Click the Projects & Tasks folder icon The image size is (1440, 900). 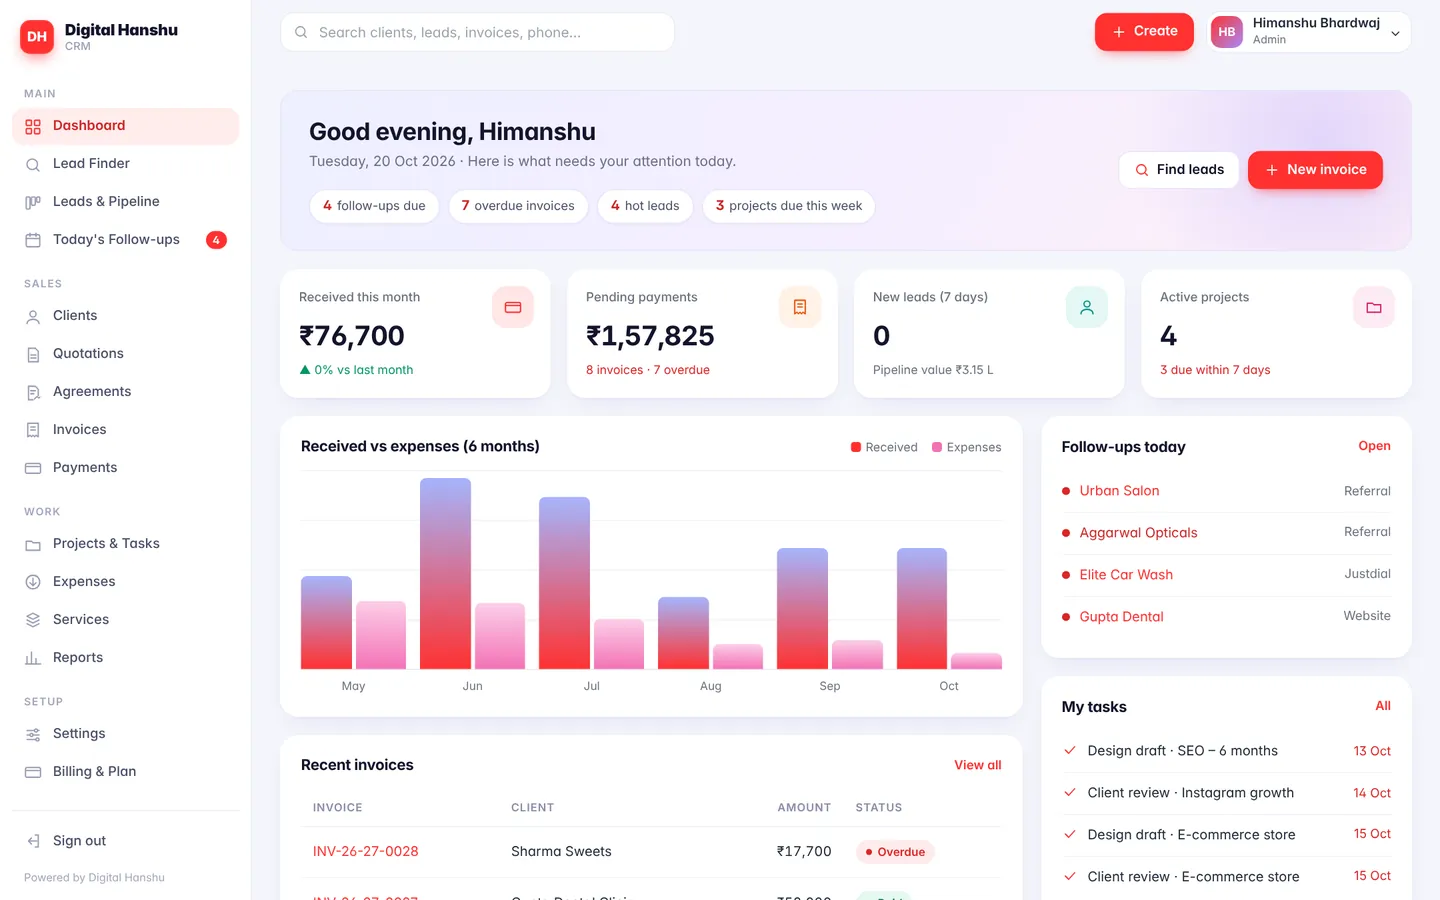click(x=33, y=544)
